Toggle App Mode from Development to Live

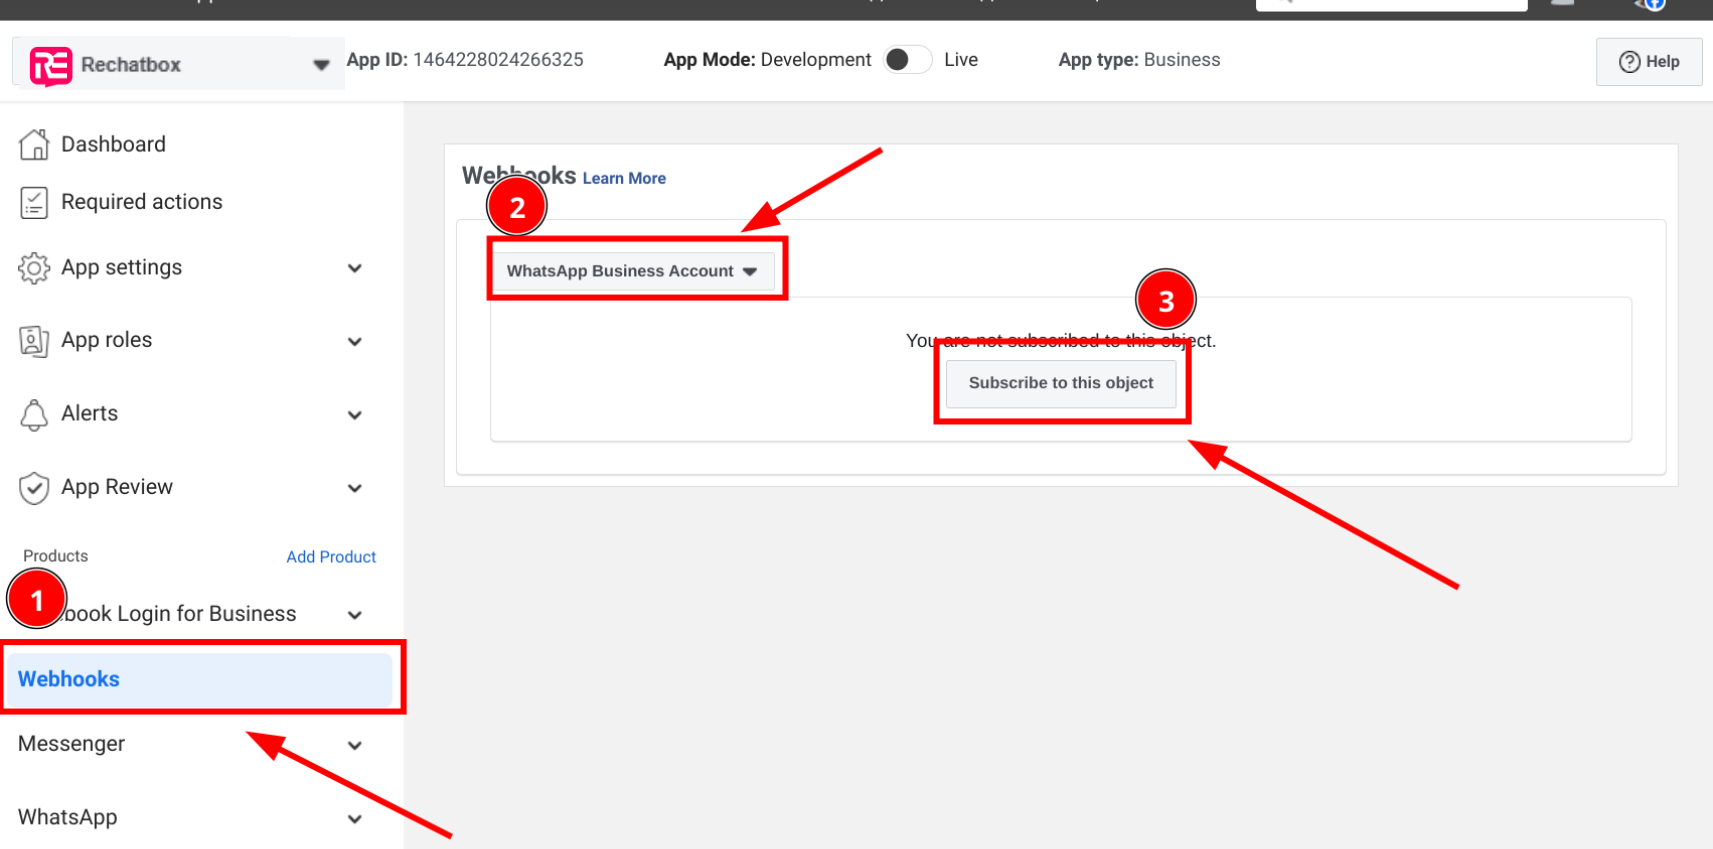(907, 60)
